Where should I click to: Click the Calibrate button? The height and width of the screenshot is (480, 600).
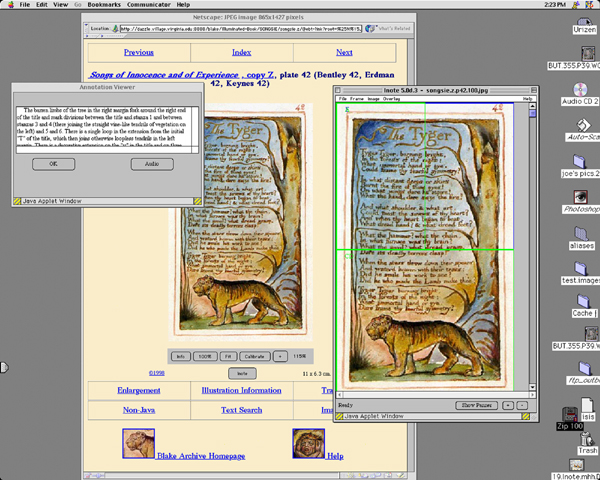coord(254,356)
